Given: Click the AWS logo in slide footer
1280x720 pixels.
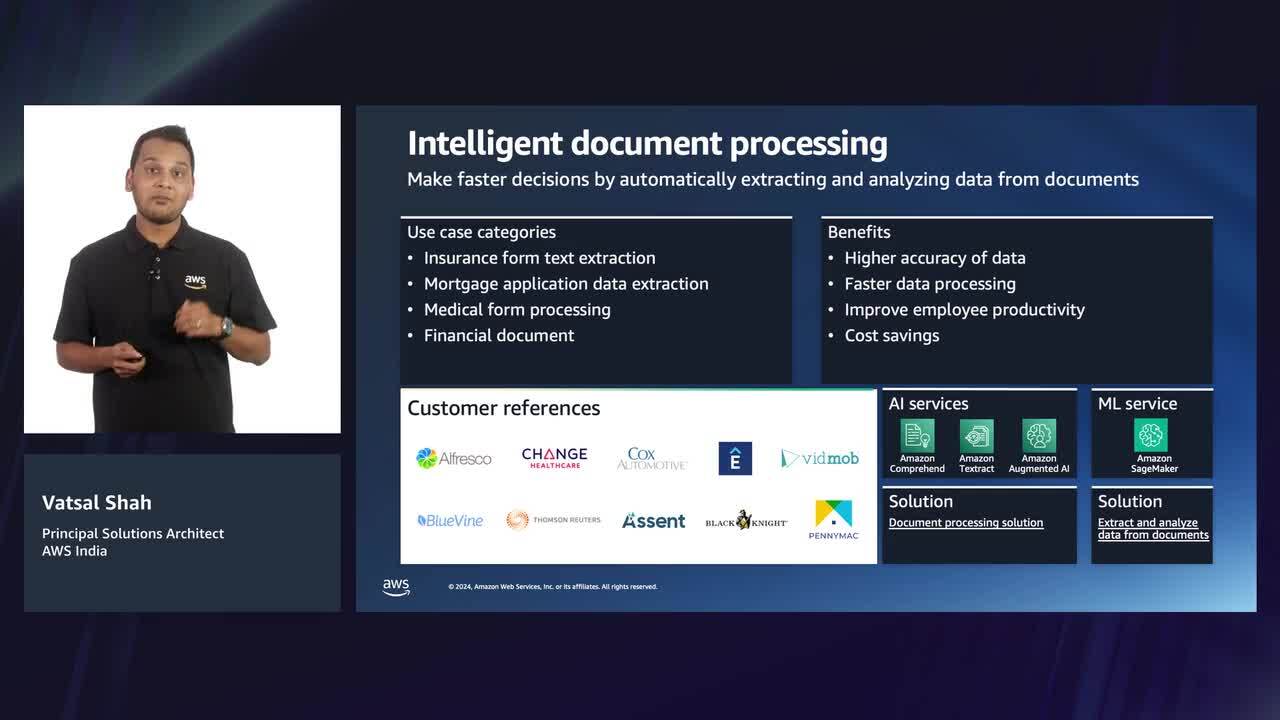Looking at the screenshot, I should pyautogui.click(x=396, y=587).
